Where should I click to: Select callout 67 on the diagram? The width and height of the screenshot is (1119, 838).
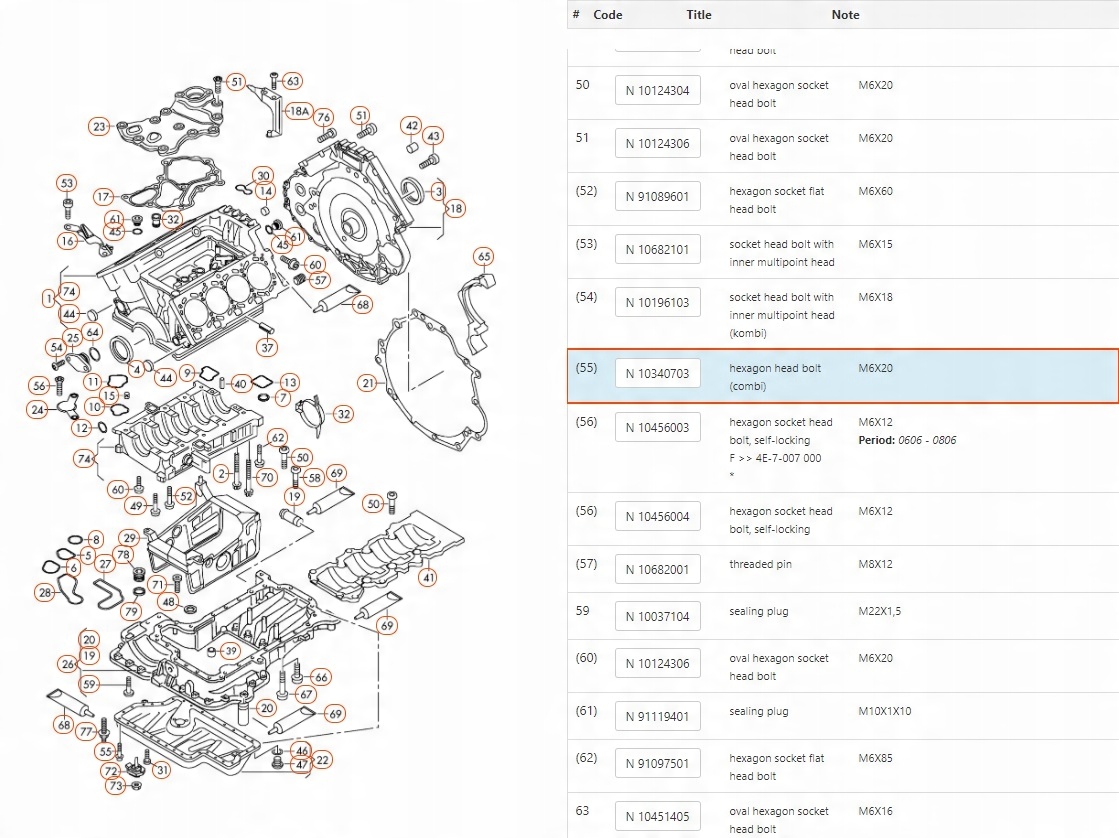coord(306,694)
